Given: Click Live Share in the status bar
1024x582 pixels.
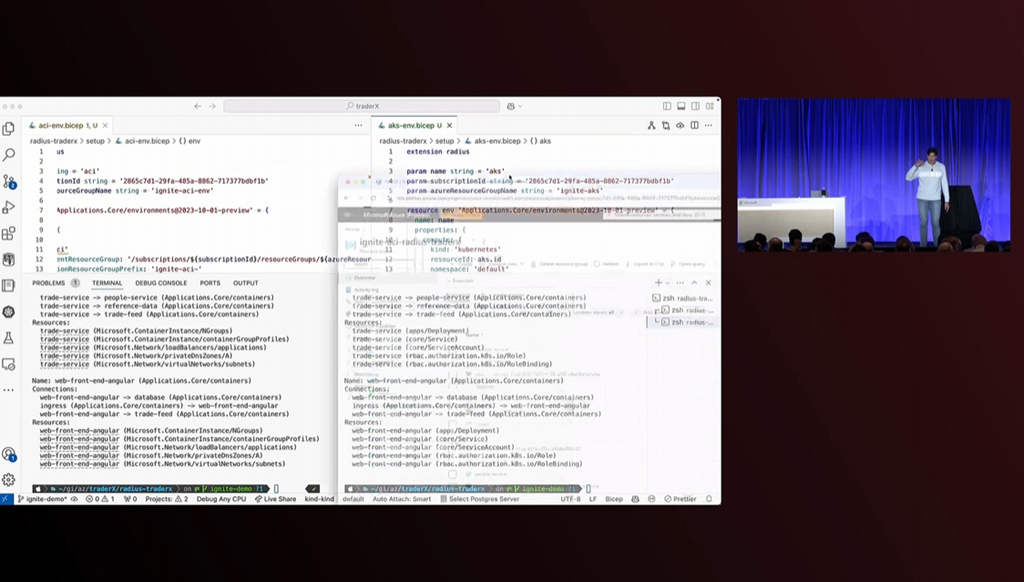Looking at the screenshot, I should click(275, 498).
